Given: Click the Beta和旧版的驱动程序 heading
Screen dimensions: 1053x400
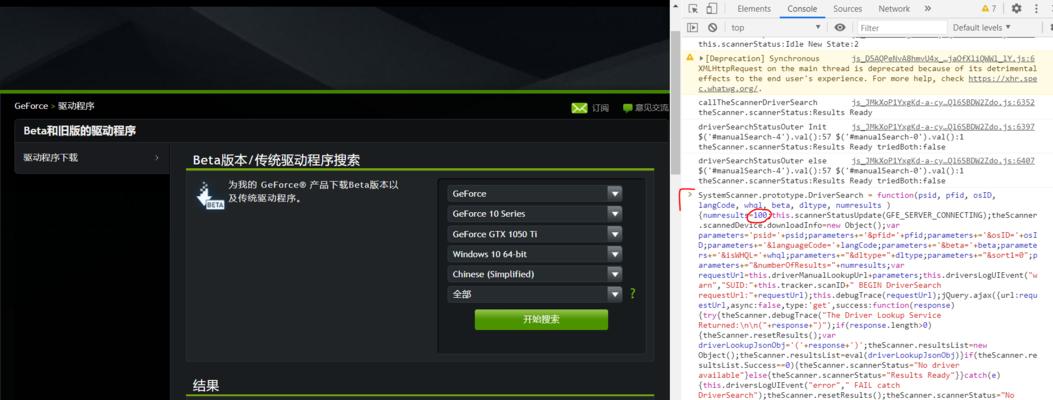Looking at the screenshot, I should 79,131.
